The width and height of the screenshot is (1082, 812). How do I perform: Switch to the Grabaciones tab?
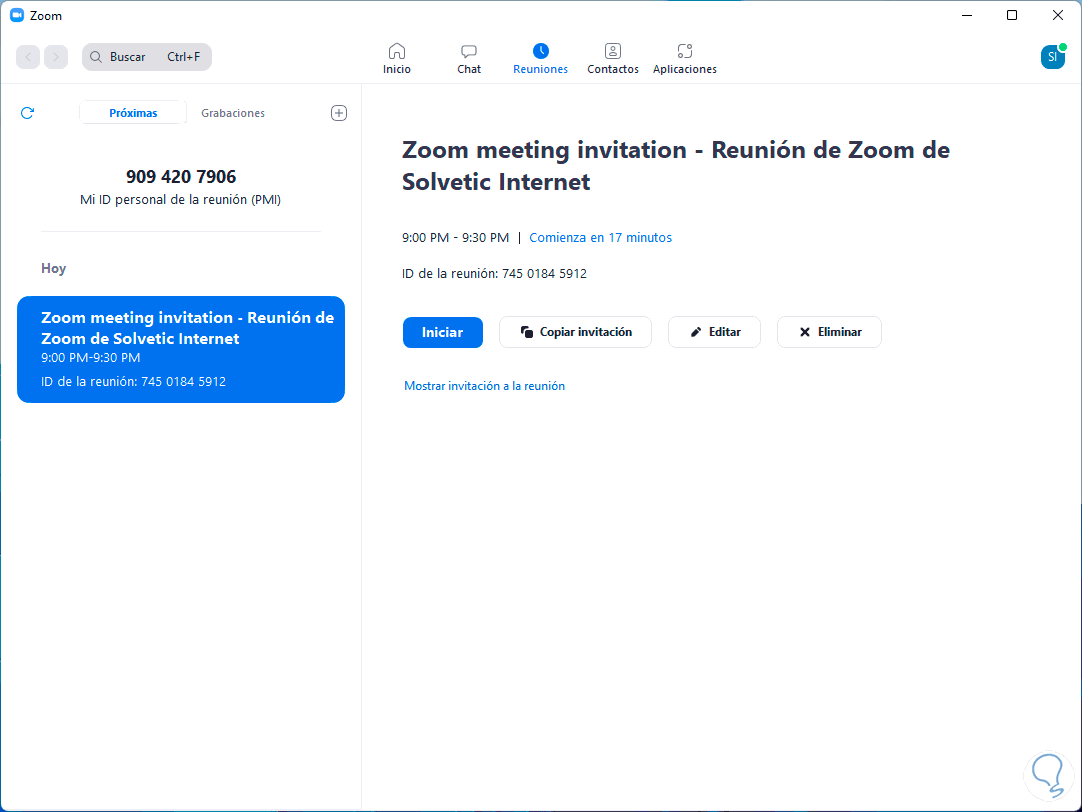(x=233, y=113)
